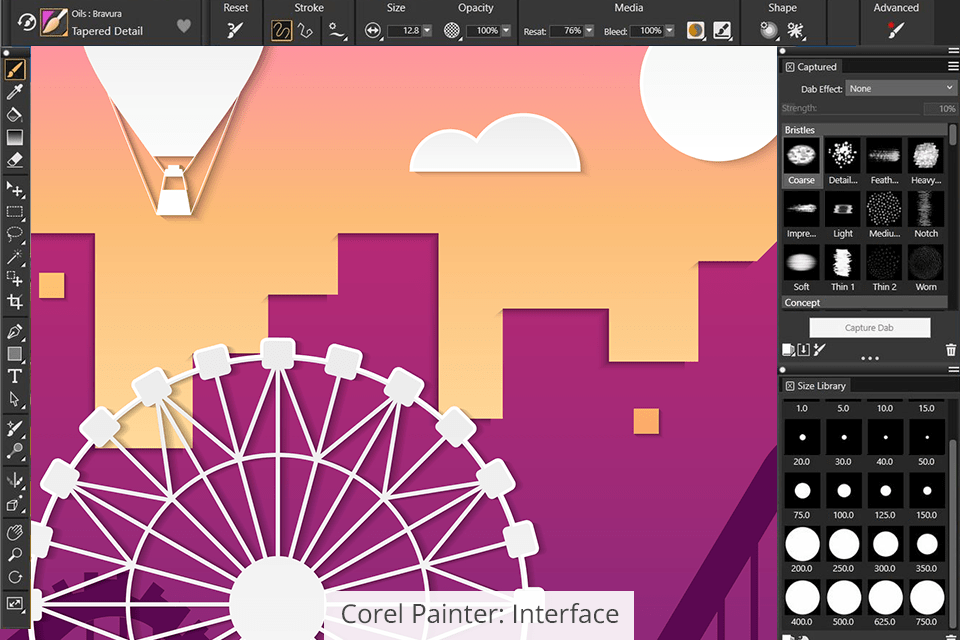Screen dimensions: 960x640
Task: Select the Paint Bucket tool
Action: coord(15,115)
